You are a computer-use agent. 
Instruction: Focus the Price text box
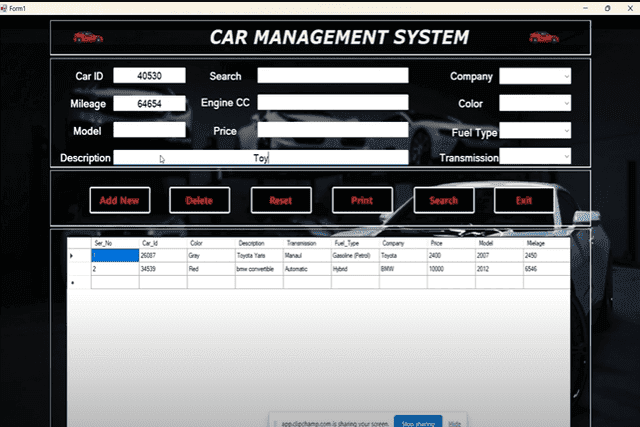click(333, 130)
